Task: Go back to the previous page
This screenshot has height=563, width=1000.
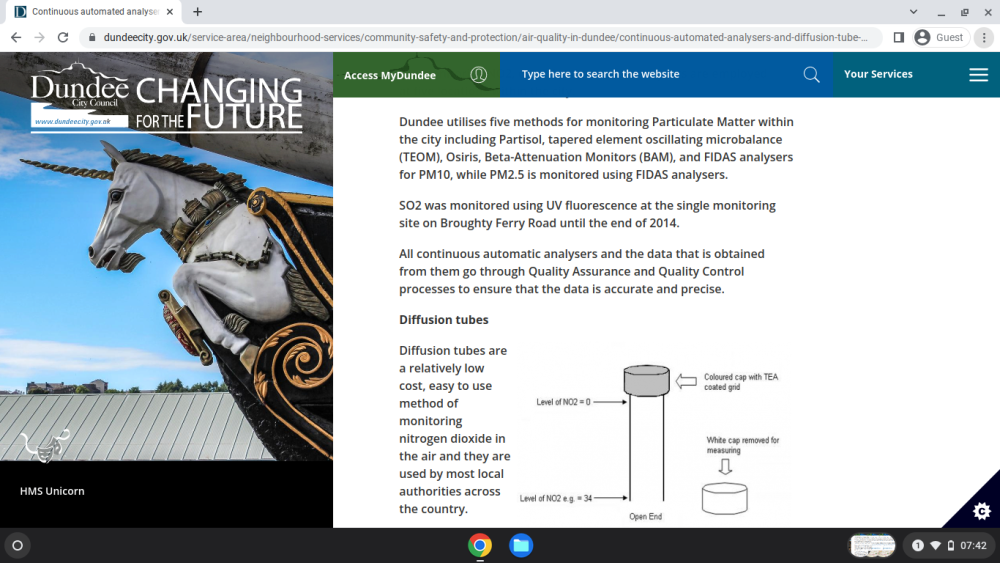Action: click(x=16, y=38)
